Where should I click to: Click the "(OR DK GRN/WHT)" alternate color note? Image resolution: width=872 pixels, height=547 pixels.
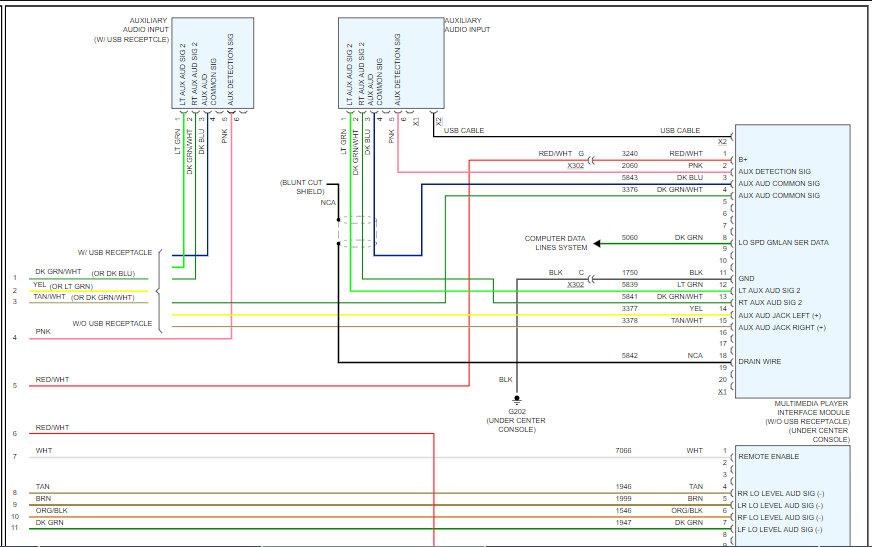coord(102,297)
